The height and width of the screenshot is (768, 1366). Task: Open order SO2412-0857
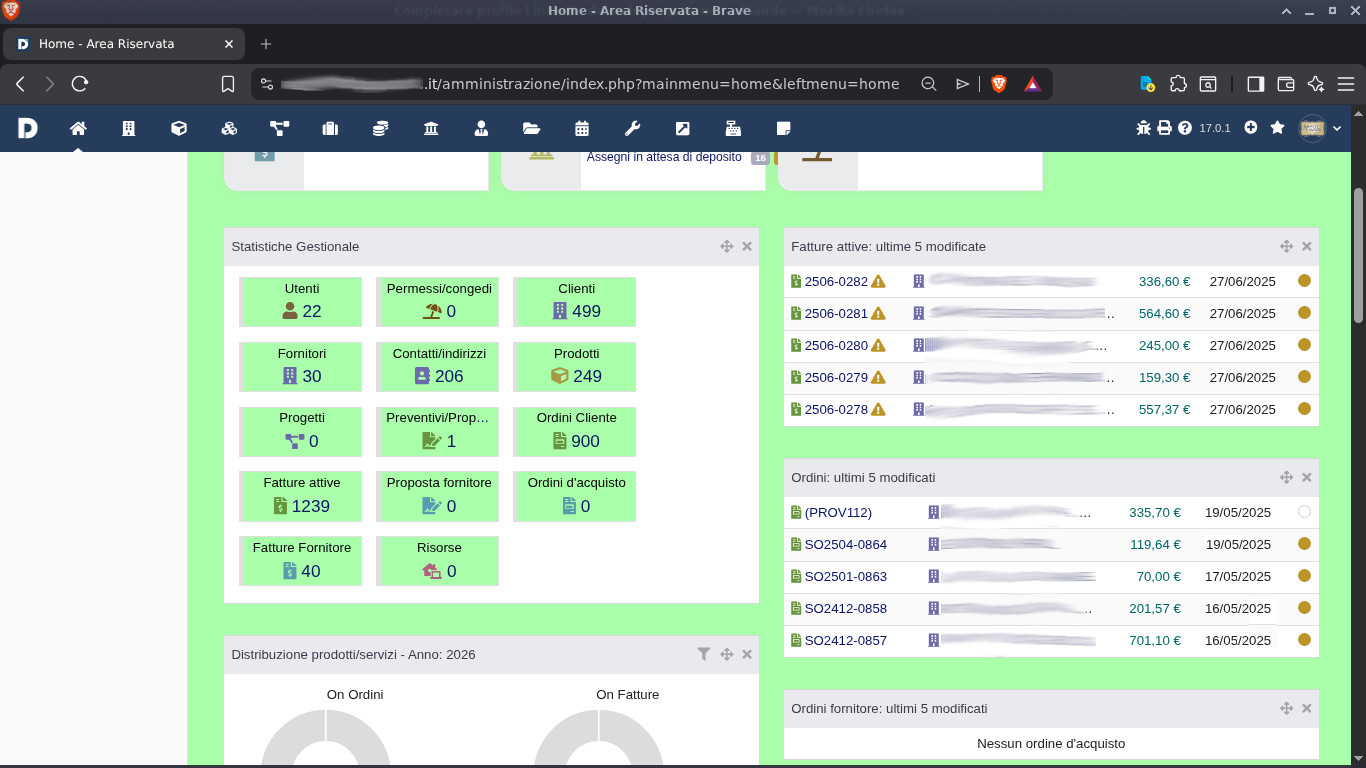point(846,640)
